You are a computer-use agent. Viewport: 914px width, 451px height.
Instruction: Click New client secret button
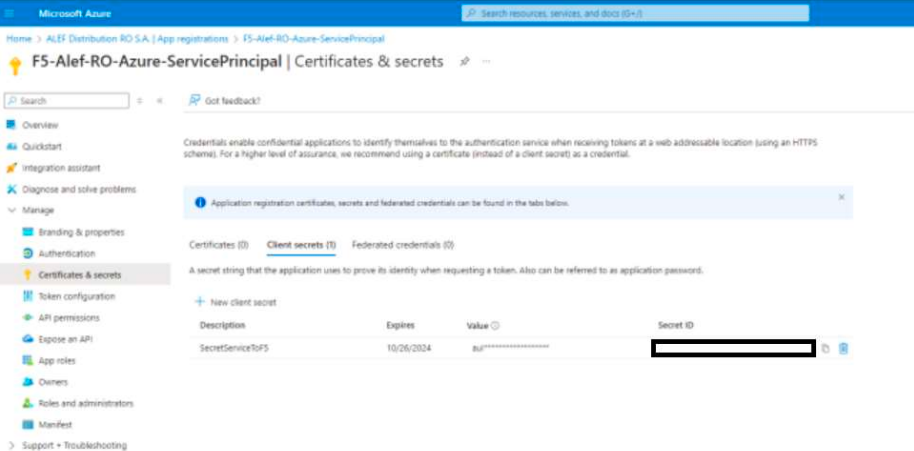(235, 302)
